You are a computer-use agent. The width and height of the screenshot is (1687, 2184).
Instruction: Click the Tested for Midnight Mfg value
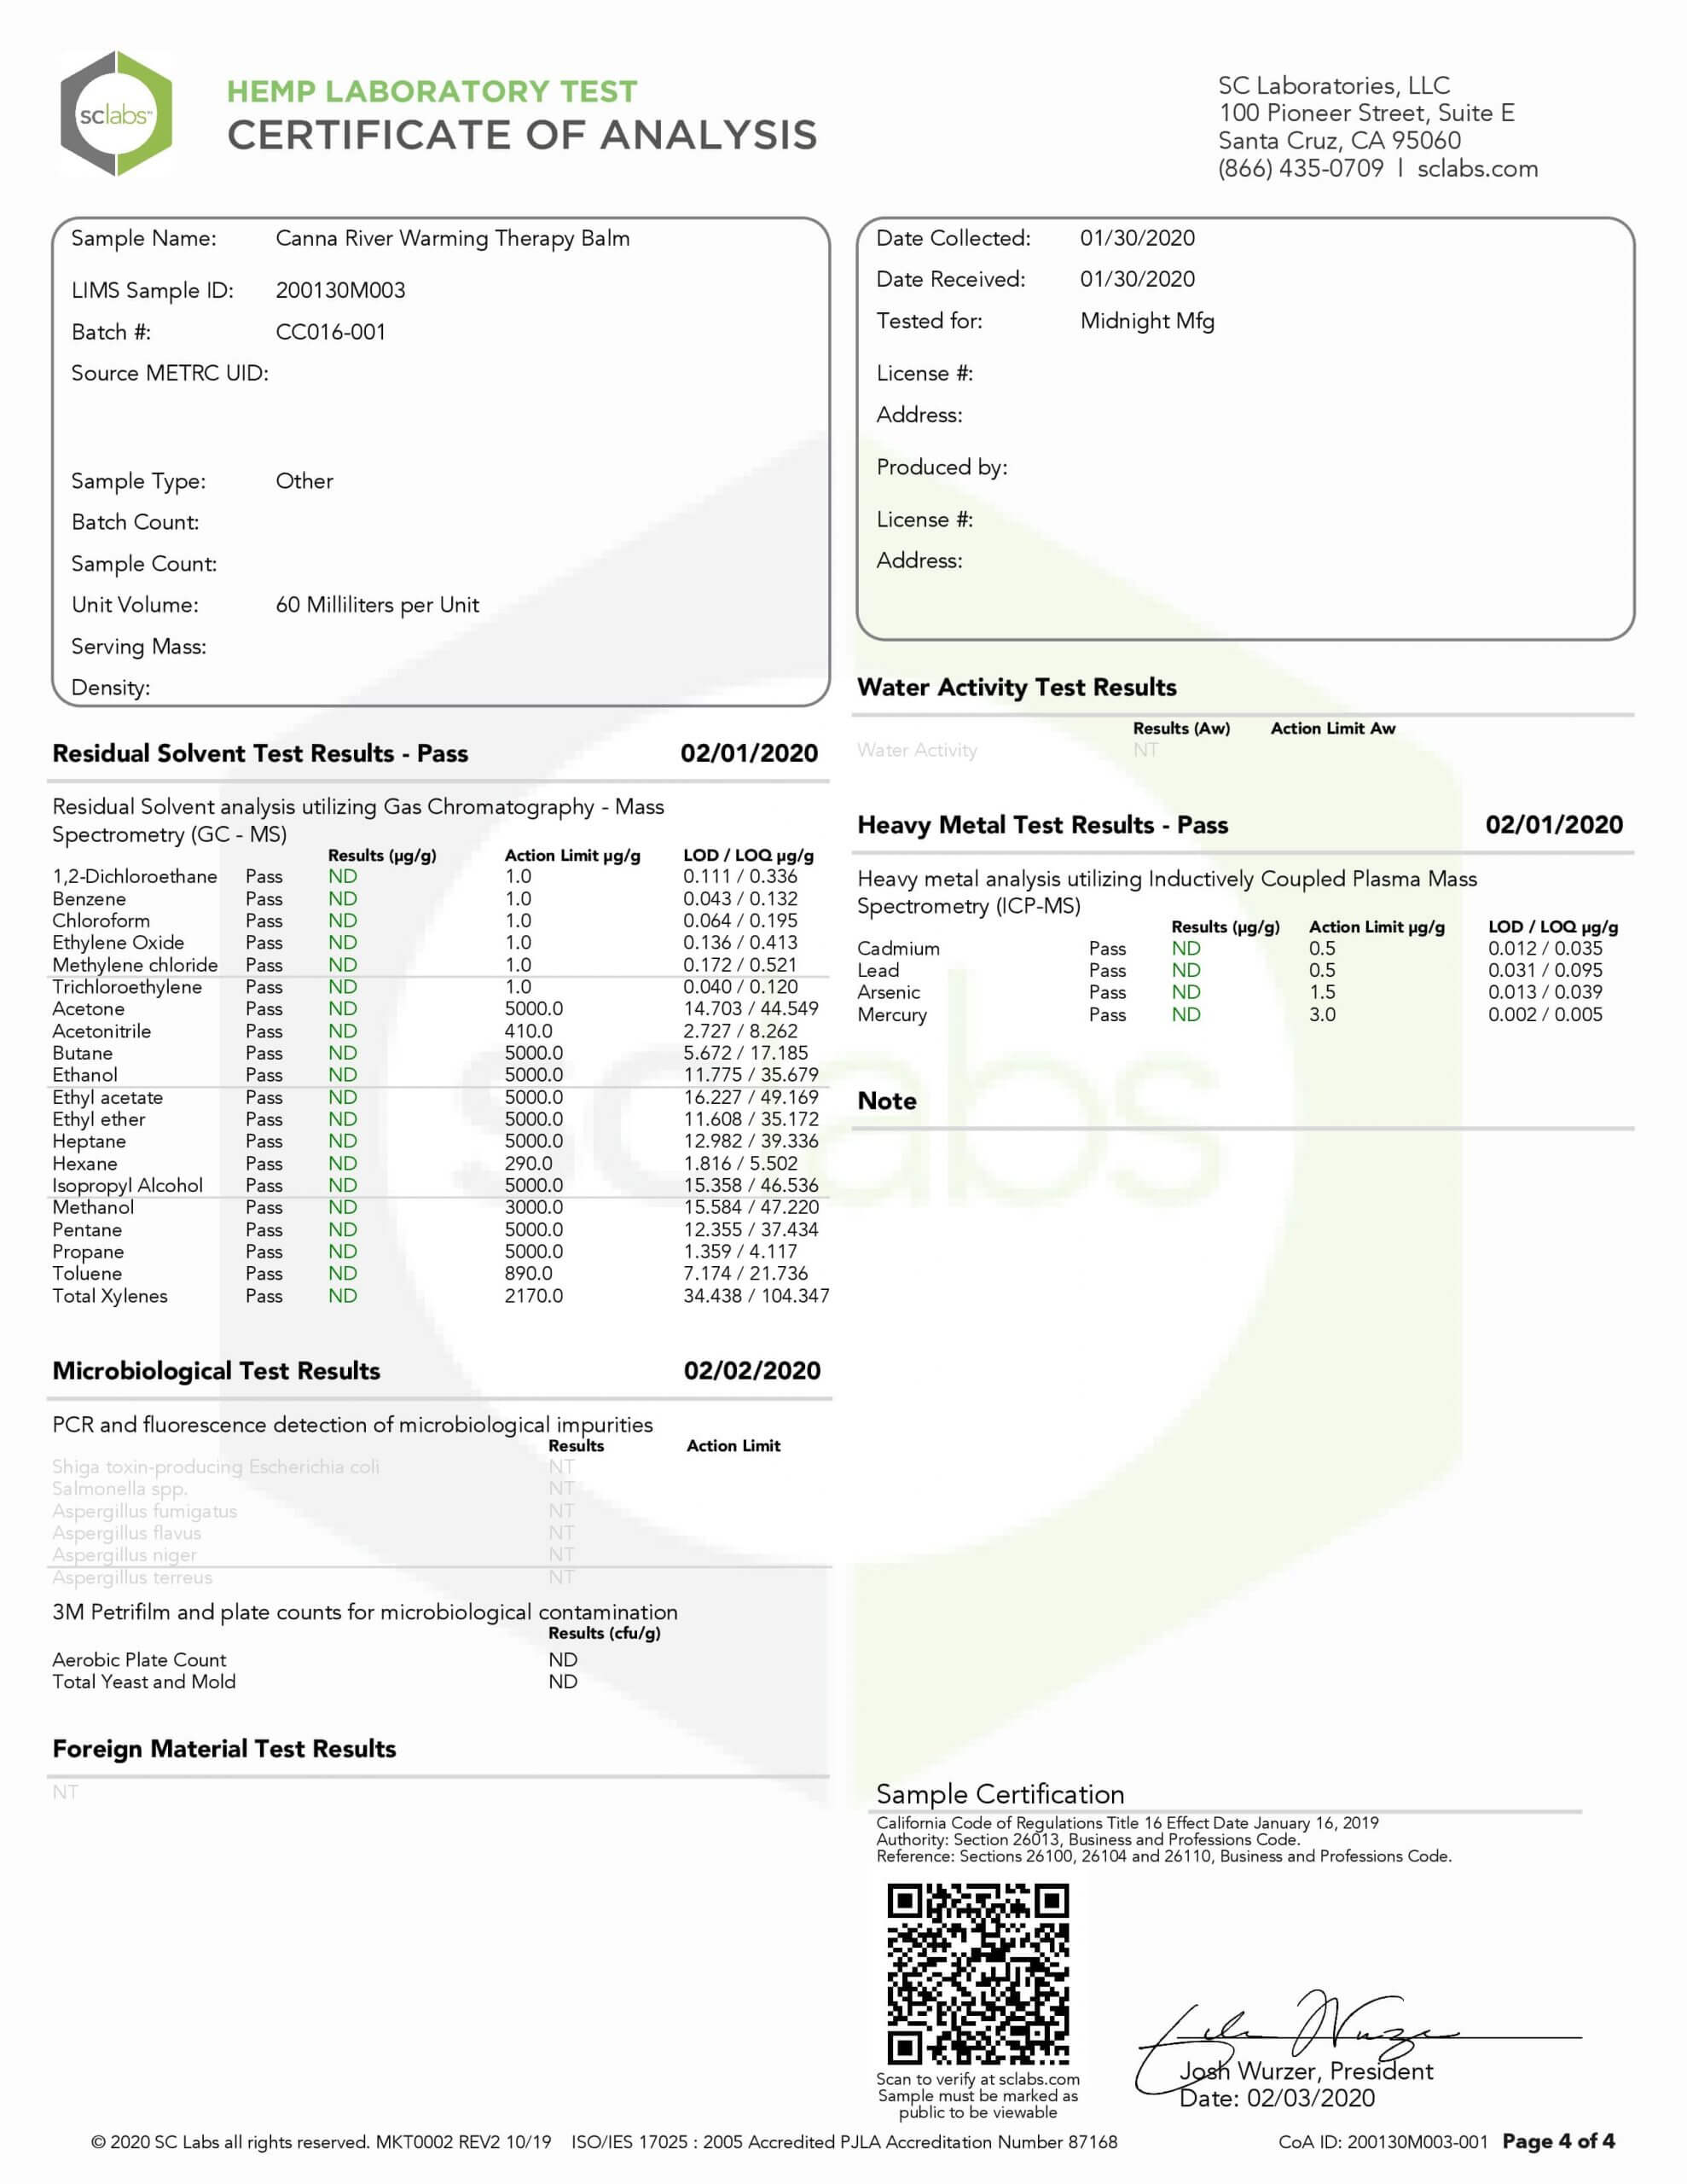(1147, 321)
